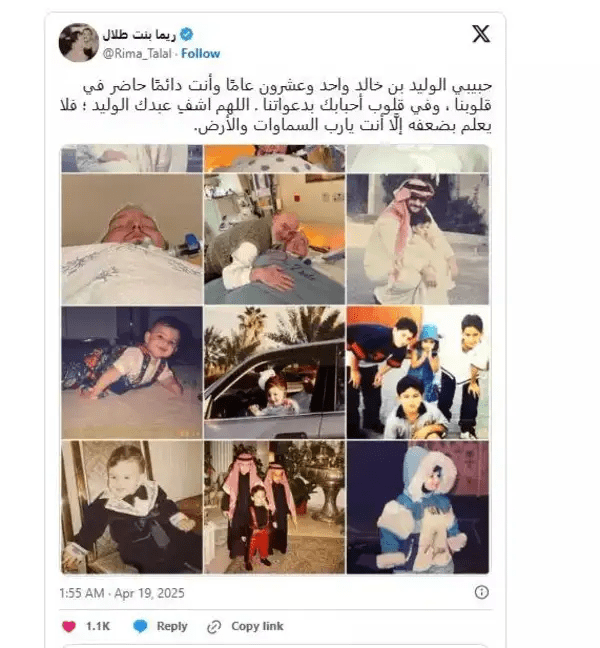Open photo of child in blue hood
The height and width of the screenshot is (648, 600).
418,507
